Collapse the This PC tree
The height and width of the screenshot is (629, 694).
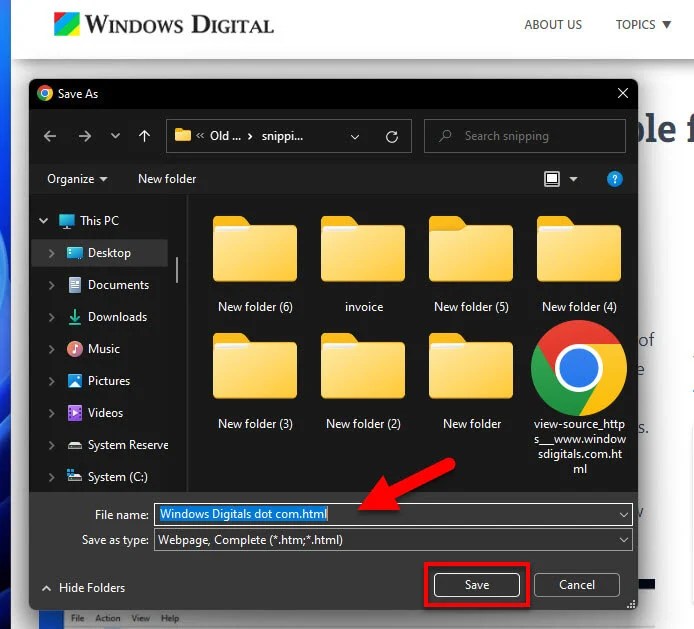tap(43, 220)
